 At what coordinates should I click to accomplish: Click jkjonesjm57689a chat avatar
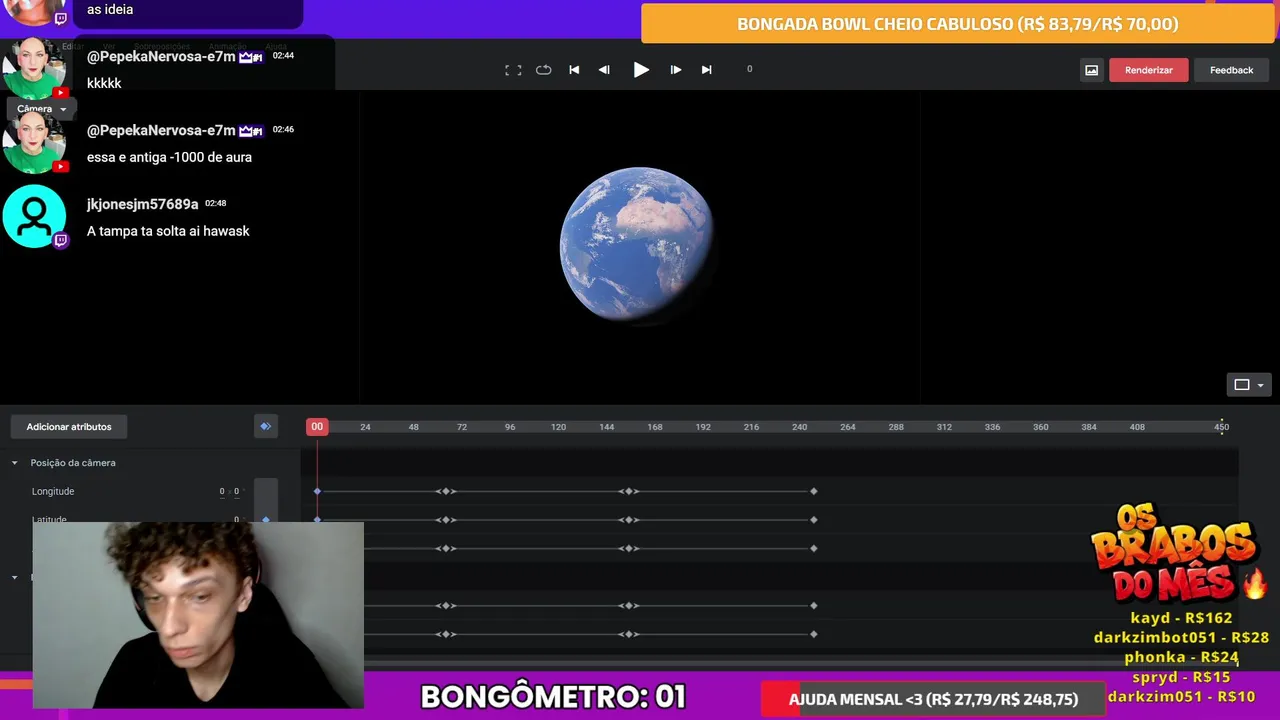(34, 216)
